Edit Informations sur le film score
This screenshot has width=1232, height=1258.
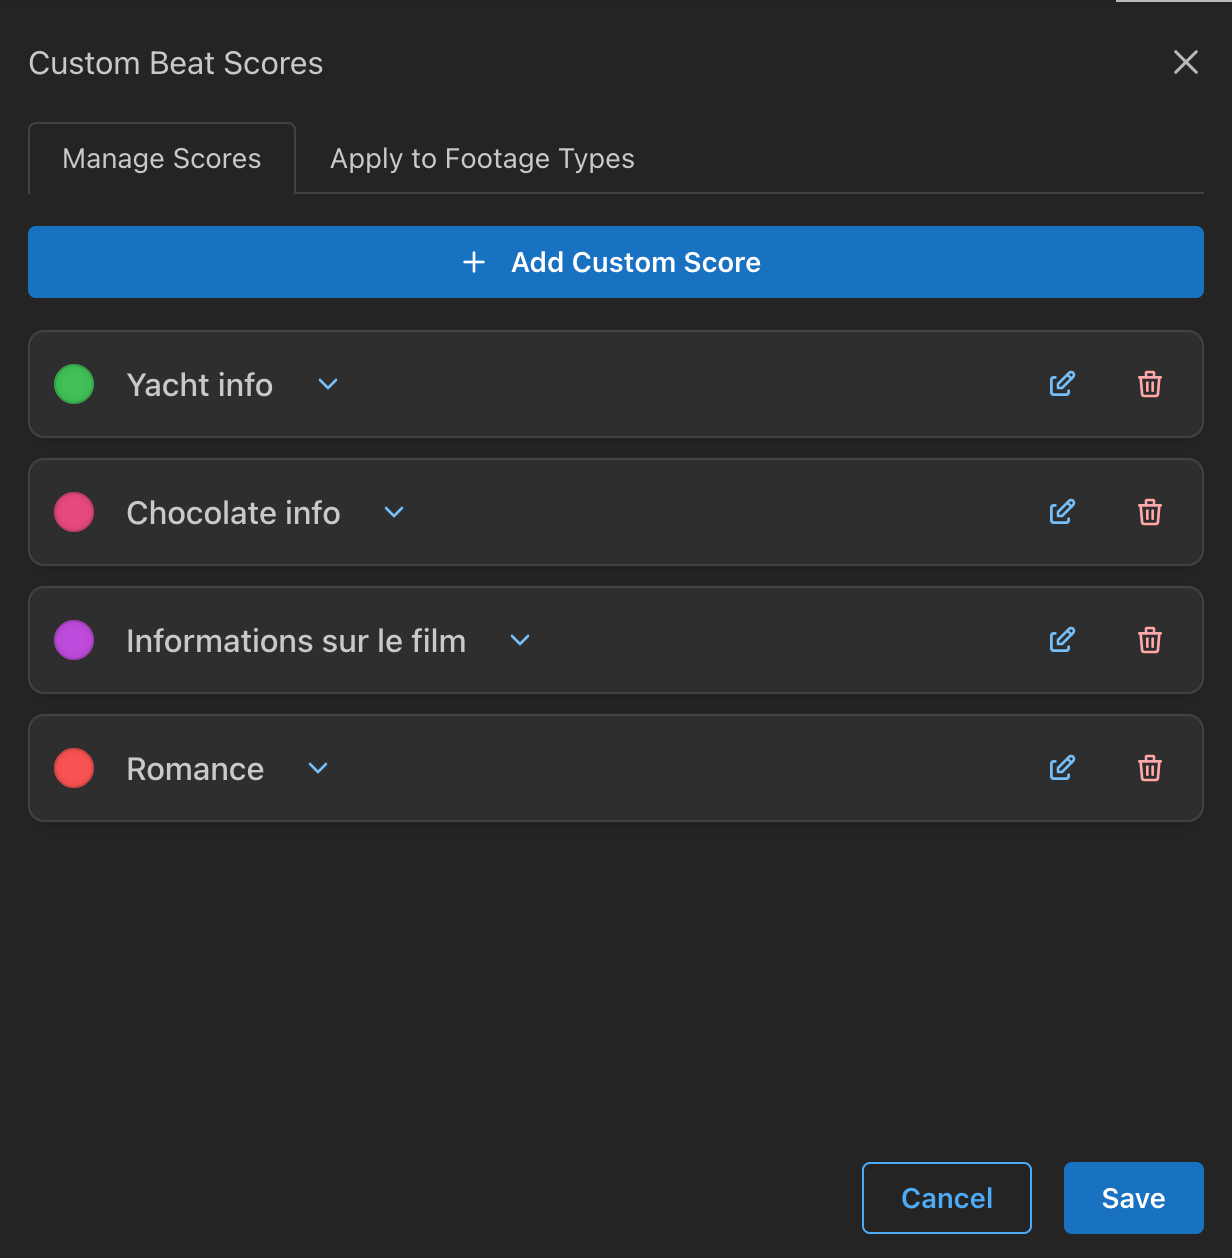point(1062,640)
